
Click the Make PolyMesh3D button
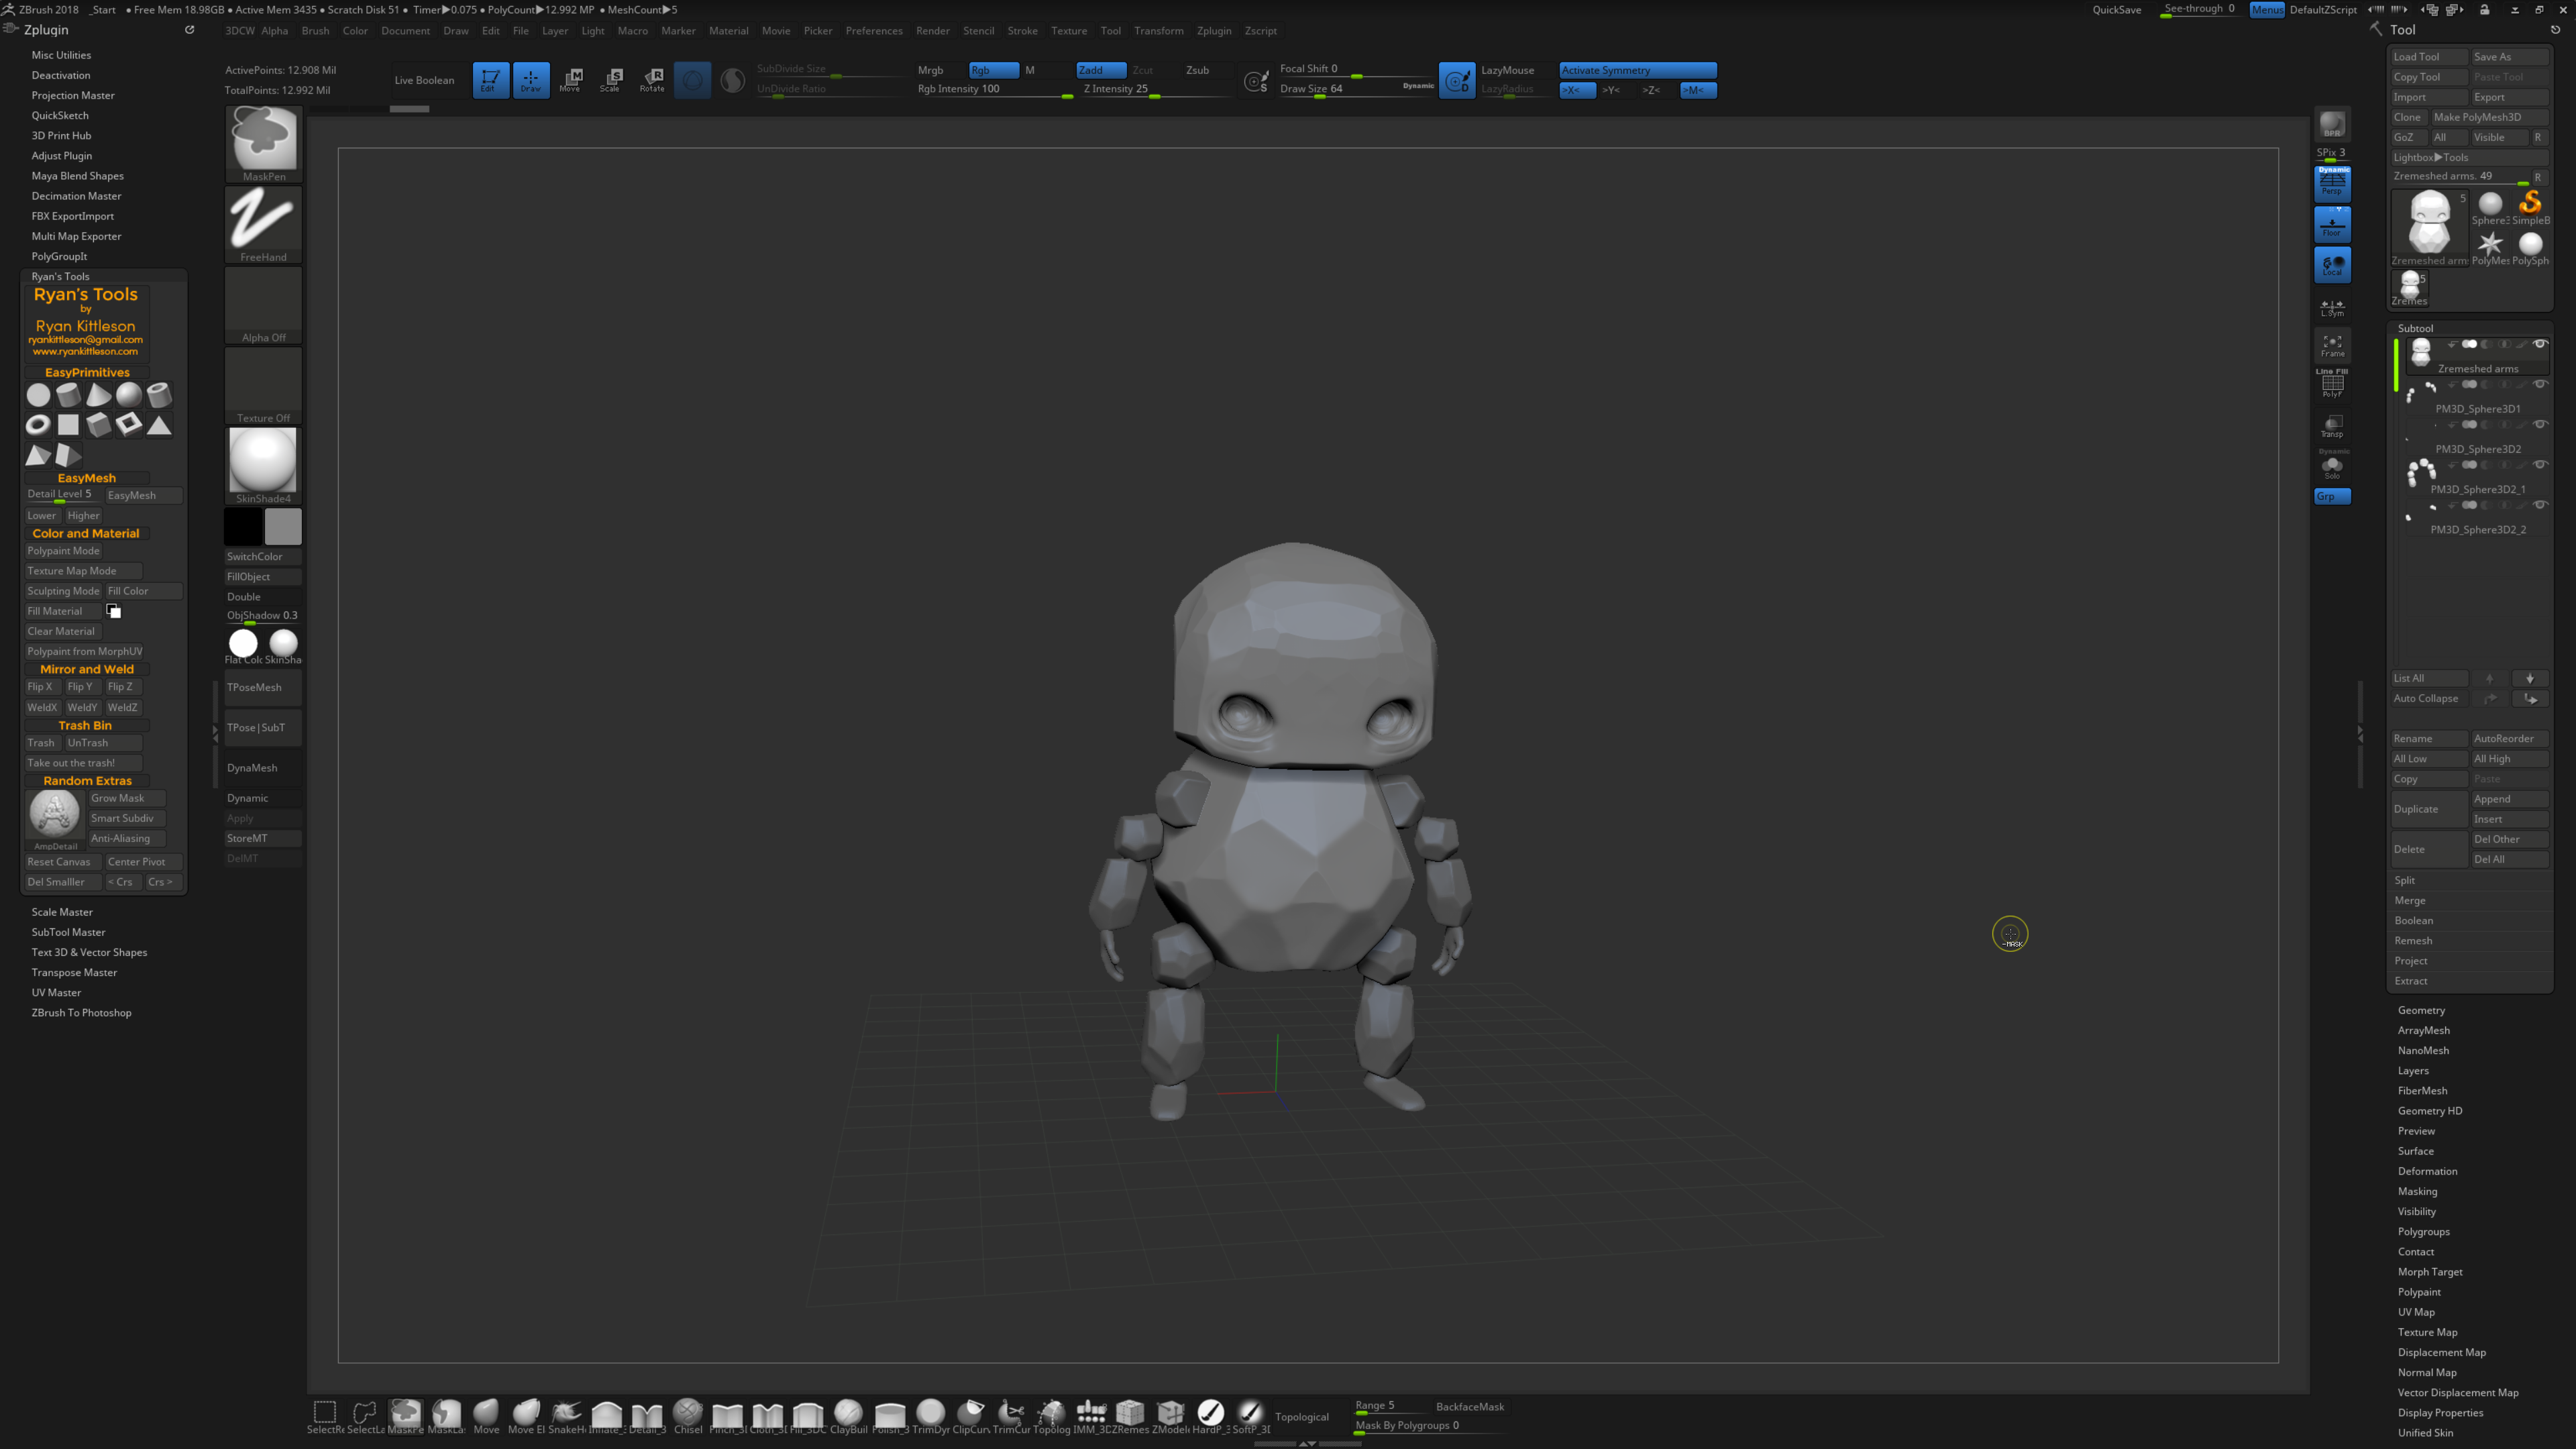pyautogui.click(x=2490, y=117)
